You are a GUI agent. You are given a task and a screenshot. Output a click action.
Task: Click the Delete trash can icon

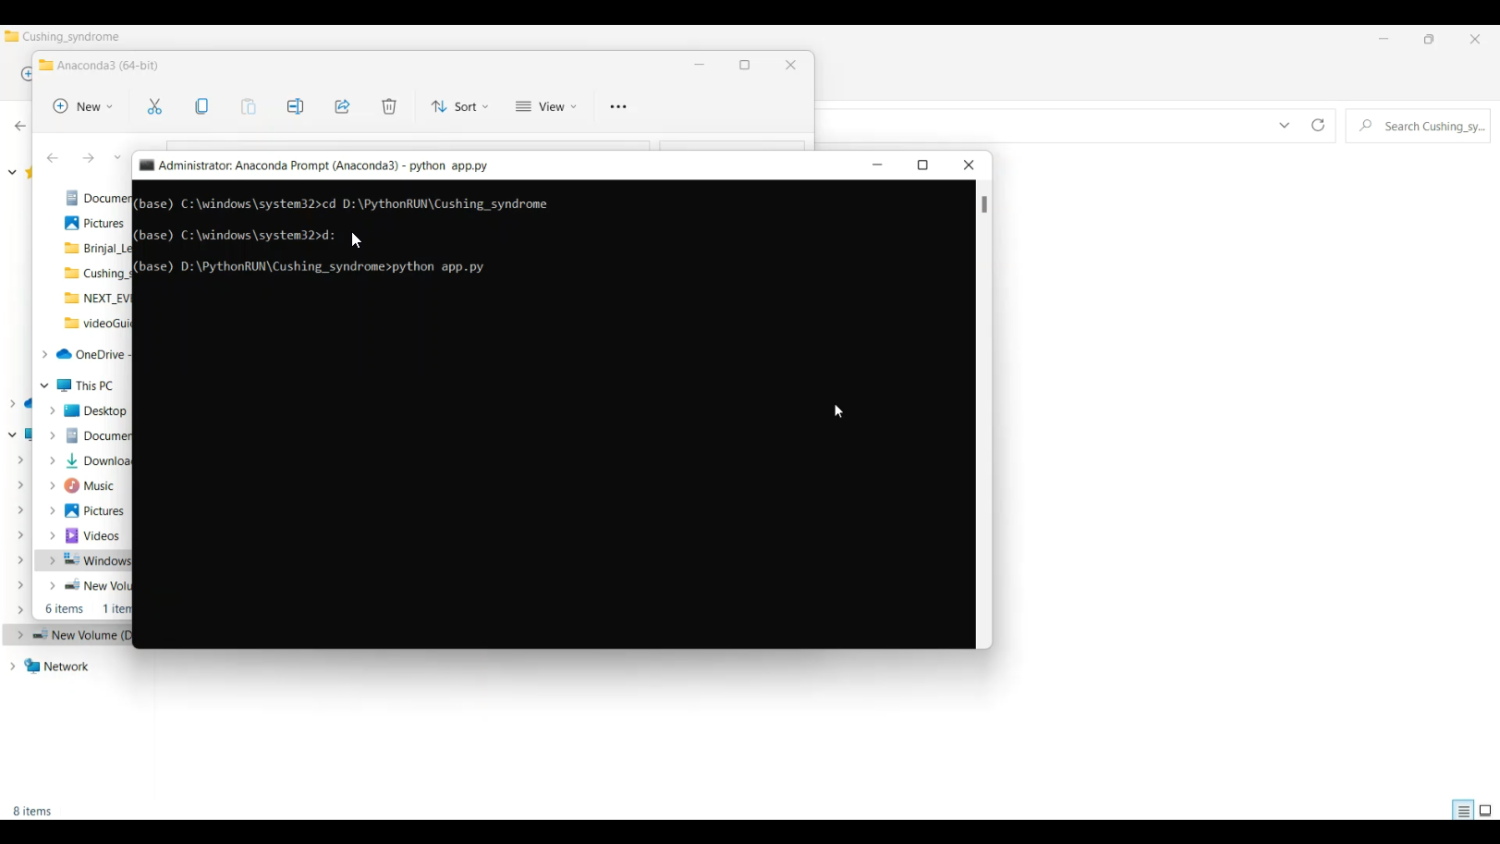[x=389, y=107]
